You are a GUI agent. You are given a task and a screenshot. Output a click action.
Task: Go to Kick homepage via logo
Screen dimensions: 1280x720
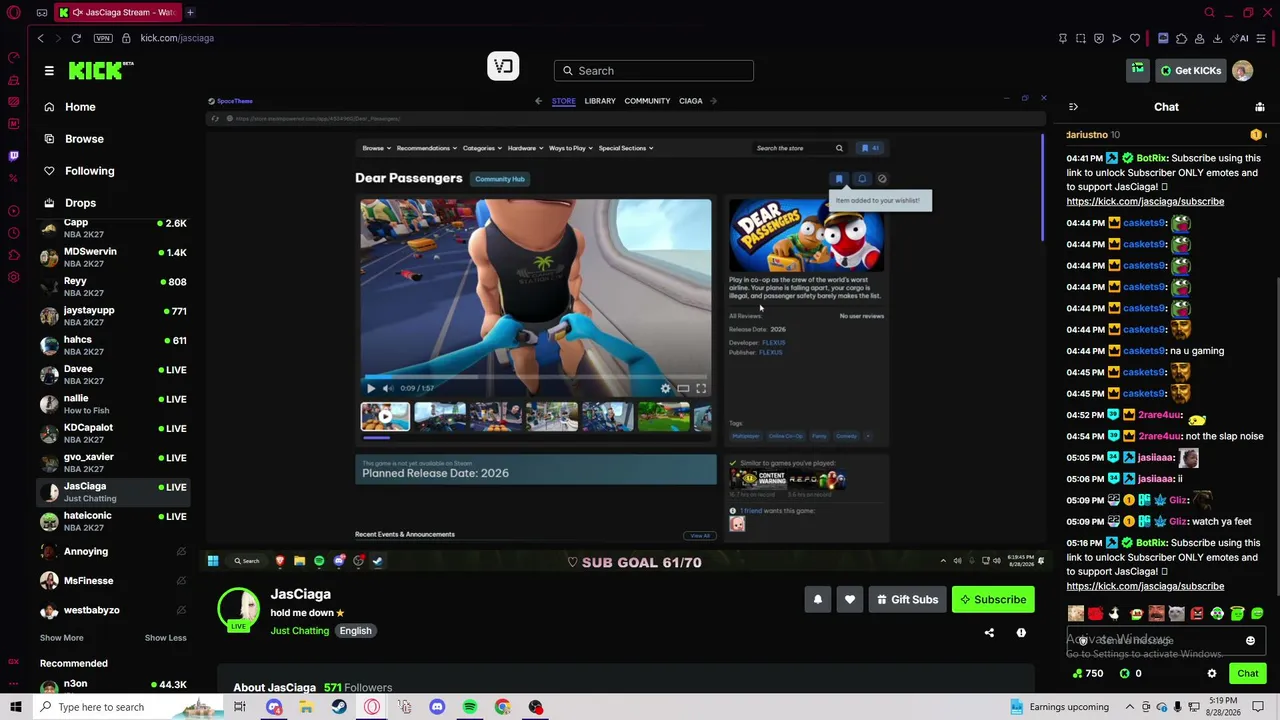point(100,70)
